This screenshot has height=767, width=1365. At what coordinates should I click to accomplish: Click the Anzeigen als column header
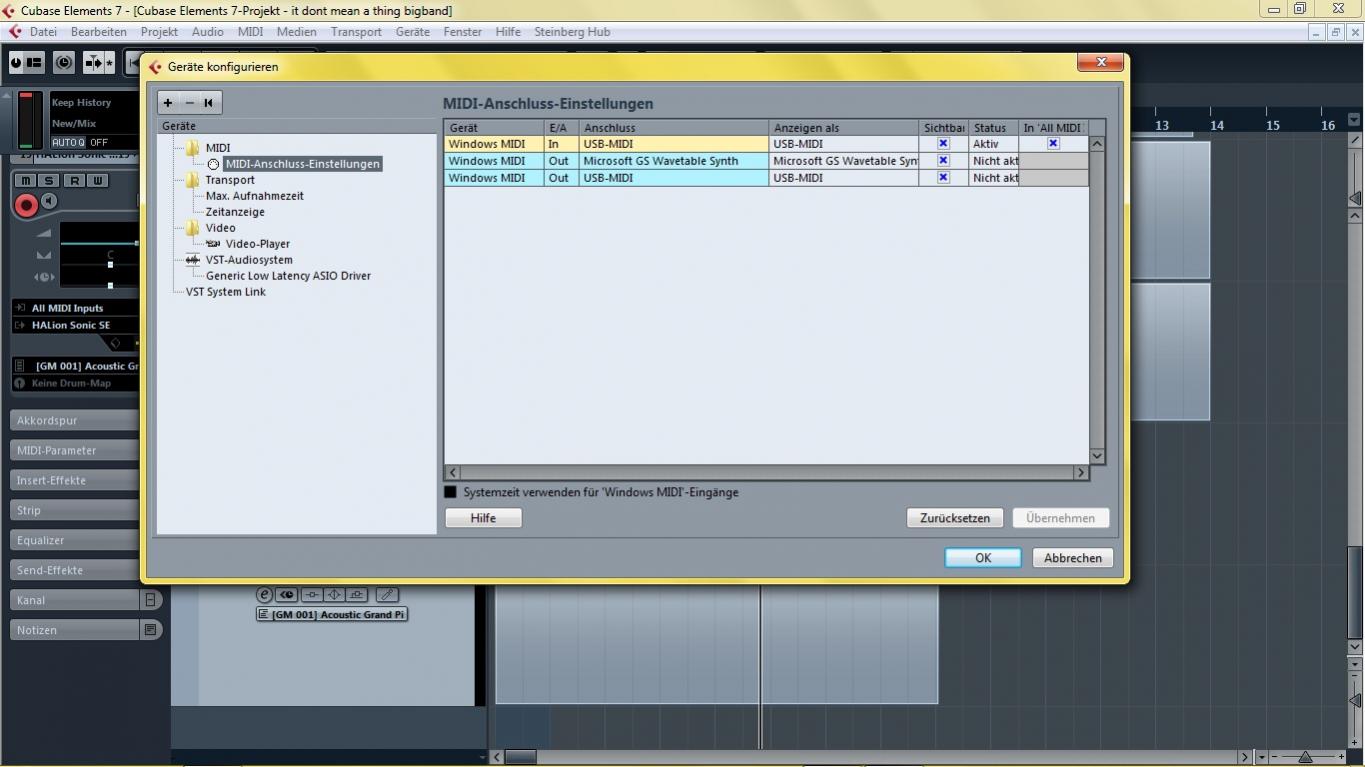tap(844, 128)
